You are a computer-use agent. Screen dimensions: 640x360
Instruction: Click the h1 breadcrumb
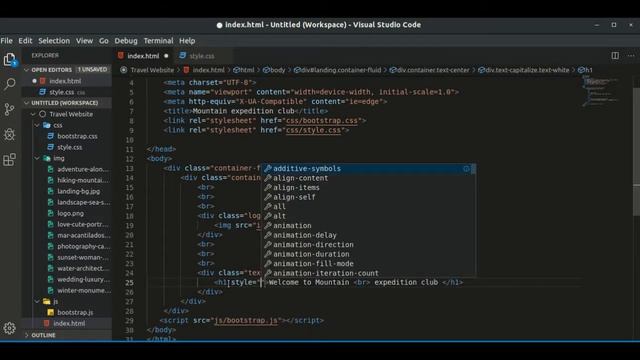click(585, 70)
